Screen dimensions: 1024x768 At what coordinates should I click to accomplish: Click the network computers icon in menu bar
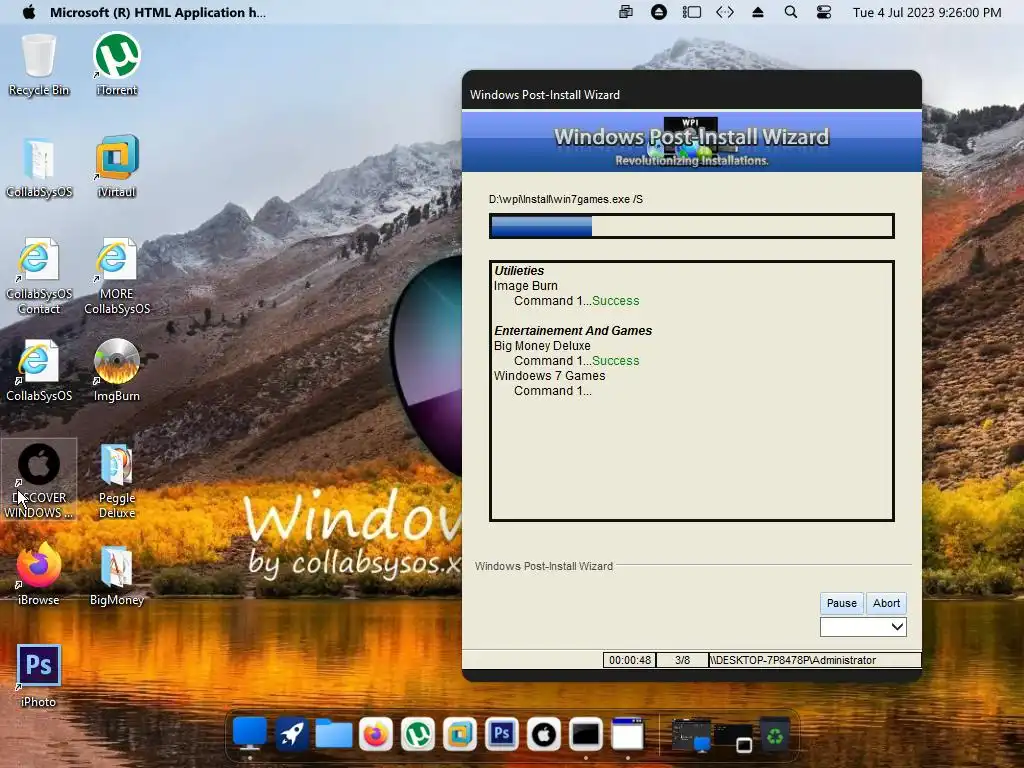pos(626,12)
